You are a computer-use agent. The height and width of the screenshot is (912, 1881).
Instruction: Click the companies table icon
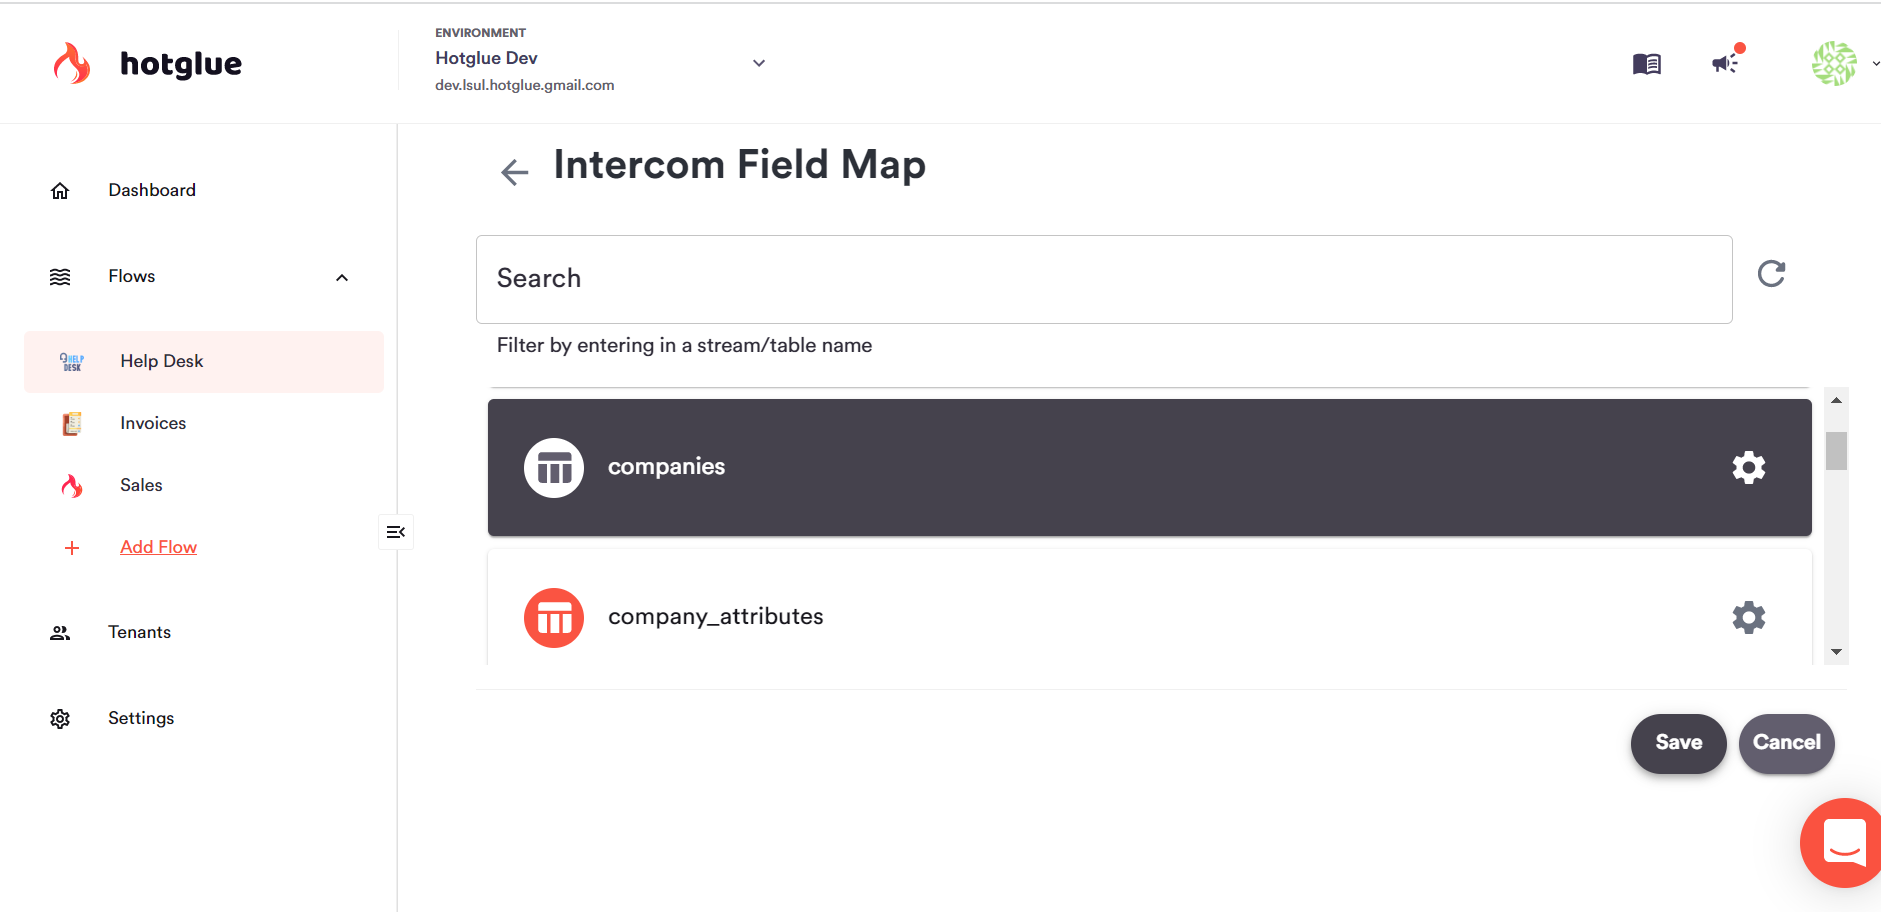(x=554, y=467)
